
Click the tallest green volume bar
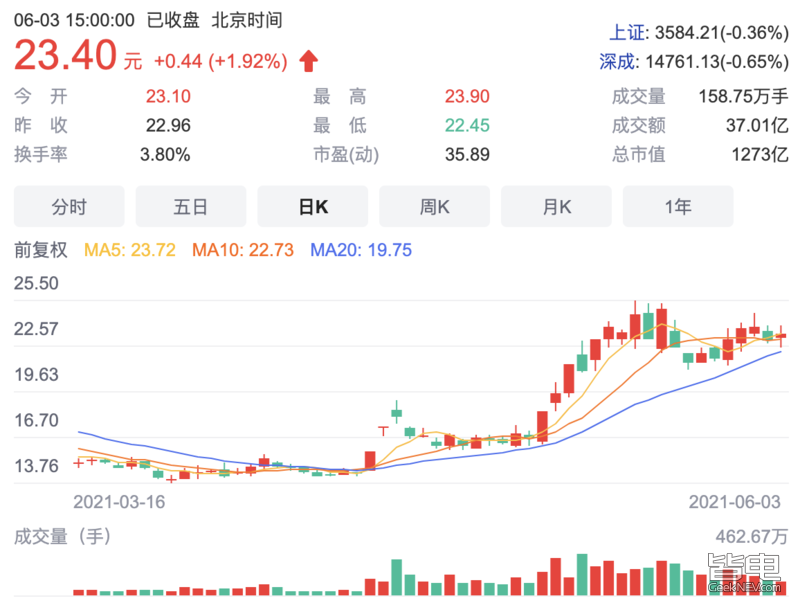pyautogui.click(x=582, y=575)
